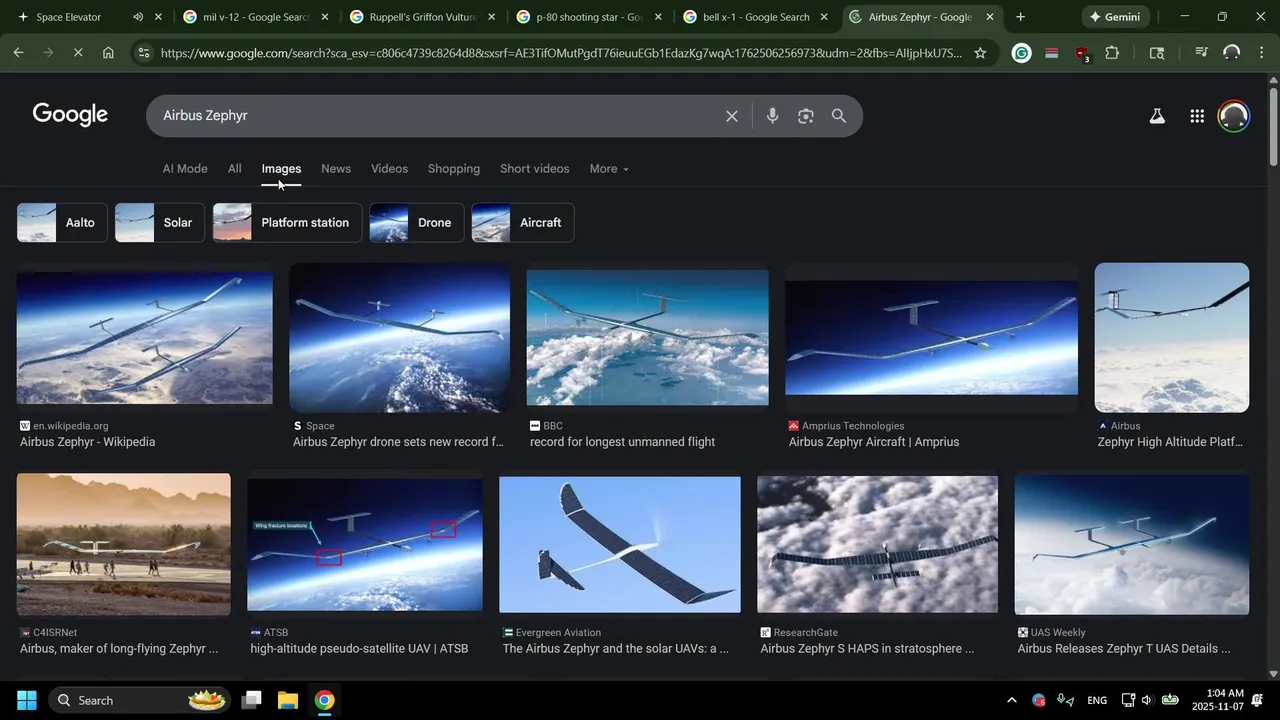Open the Extensions puzzle icon

1112,53
